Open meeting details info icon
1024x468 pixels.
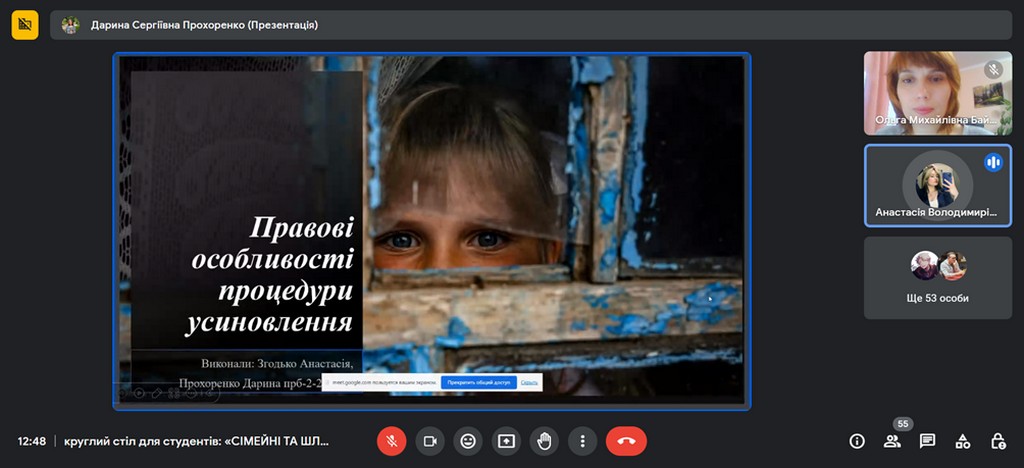click(857, 441)
